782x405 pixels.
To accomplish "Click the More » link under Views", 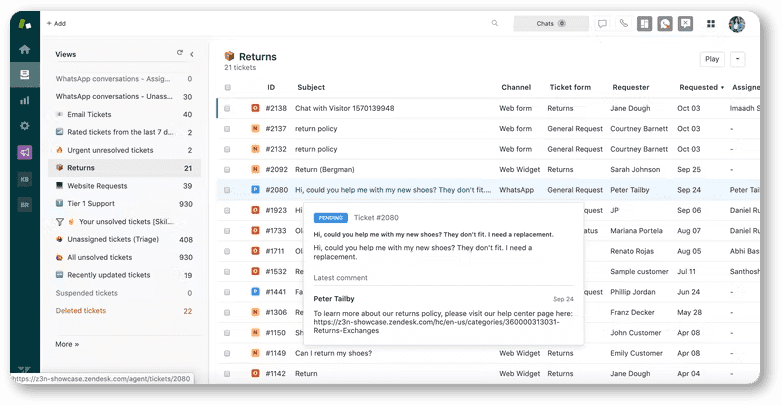I will (67, 344).
